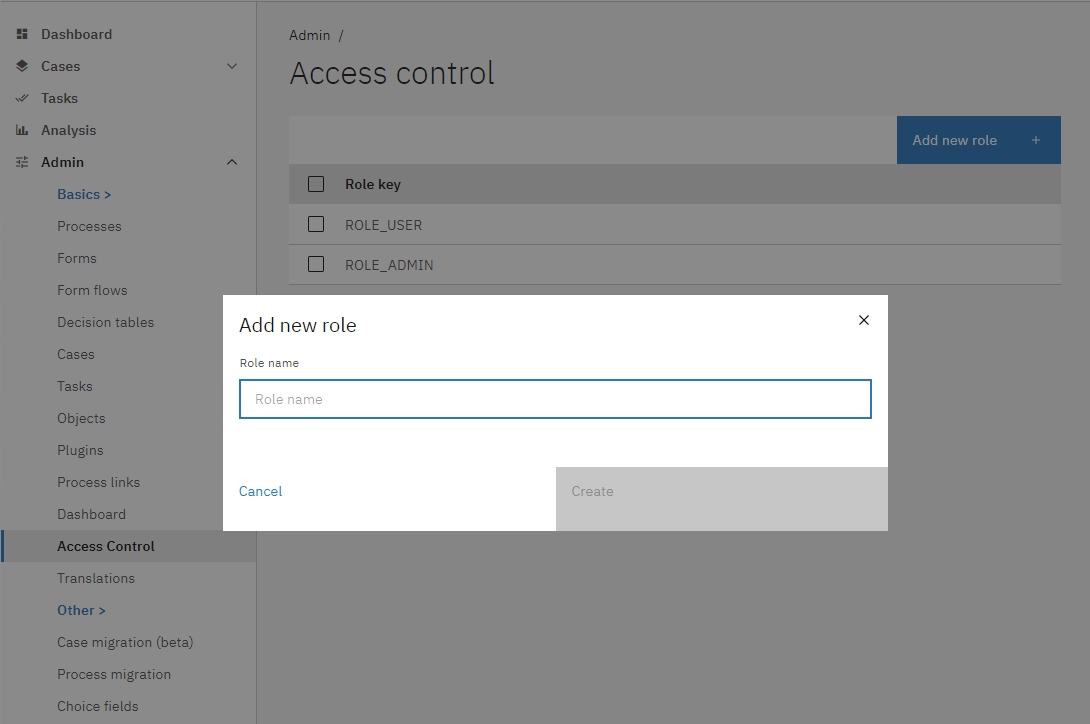Image resolution: width=1090 pixels, height=724 pixels.
Task: Expand the Cases menu chevron
Action: tap(232, 66)
